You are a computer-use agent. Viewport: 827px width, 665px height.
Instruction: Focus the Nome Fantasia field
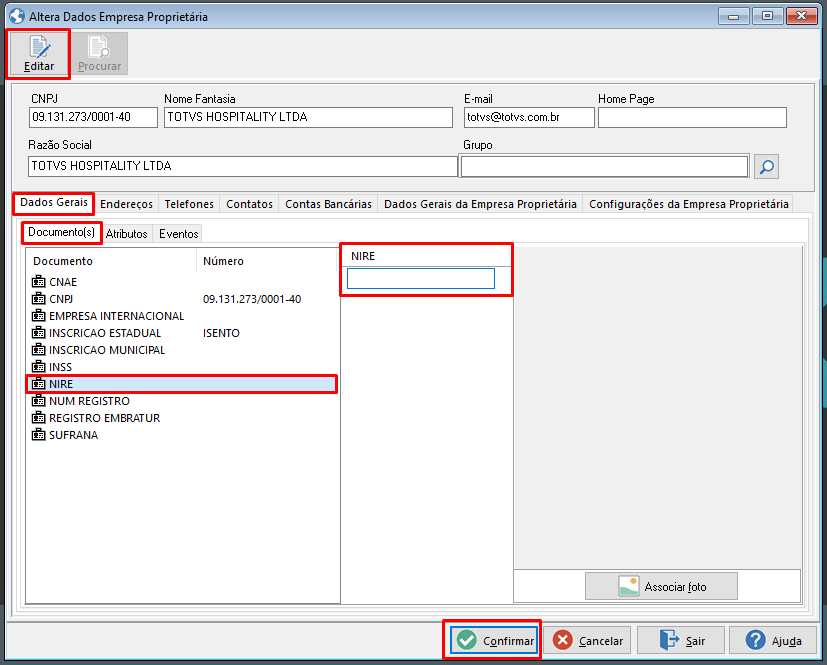308,117
